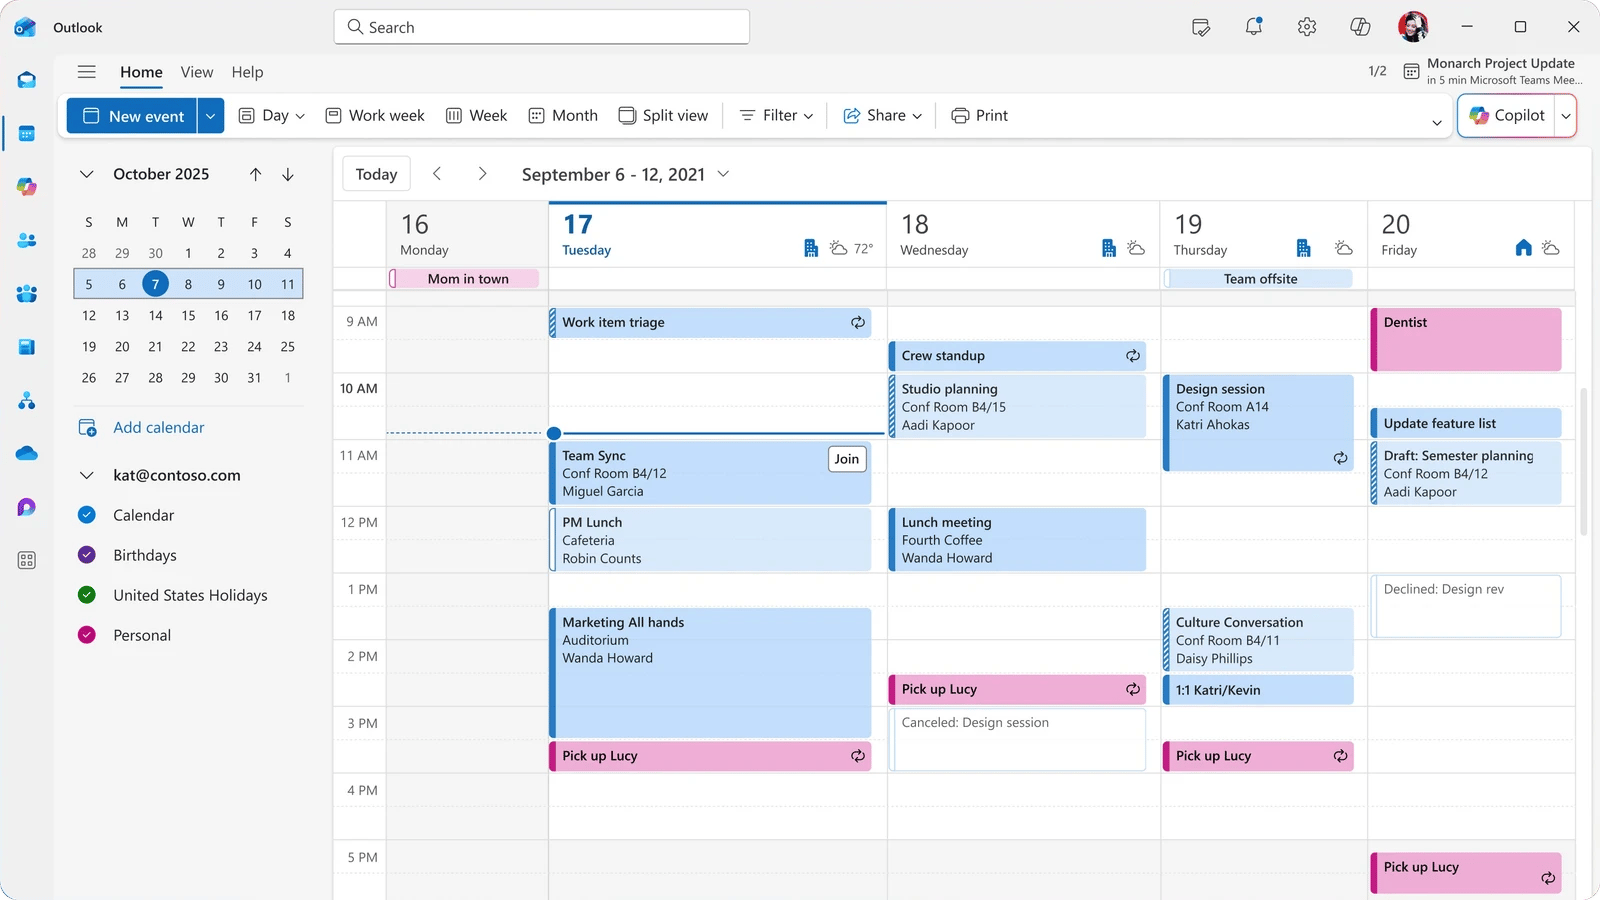Select Work week view
Image resolution: width=1600 pixels, height=900 pixels.
pyautogui.click(x=375, y=116)
